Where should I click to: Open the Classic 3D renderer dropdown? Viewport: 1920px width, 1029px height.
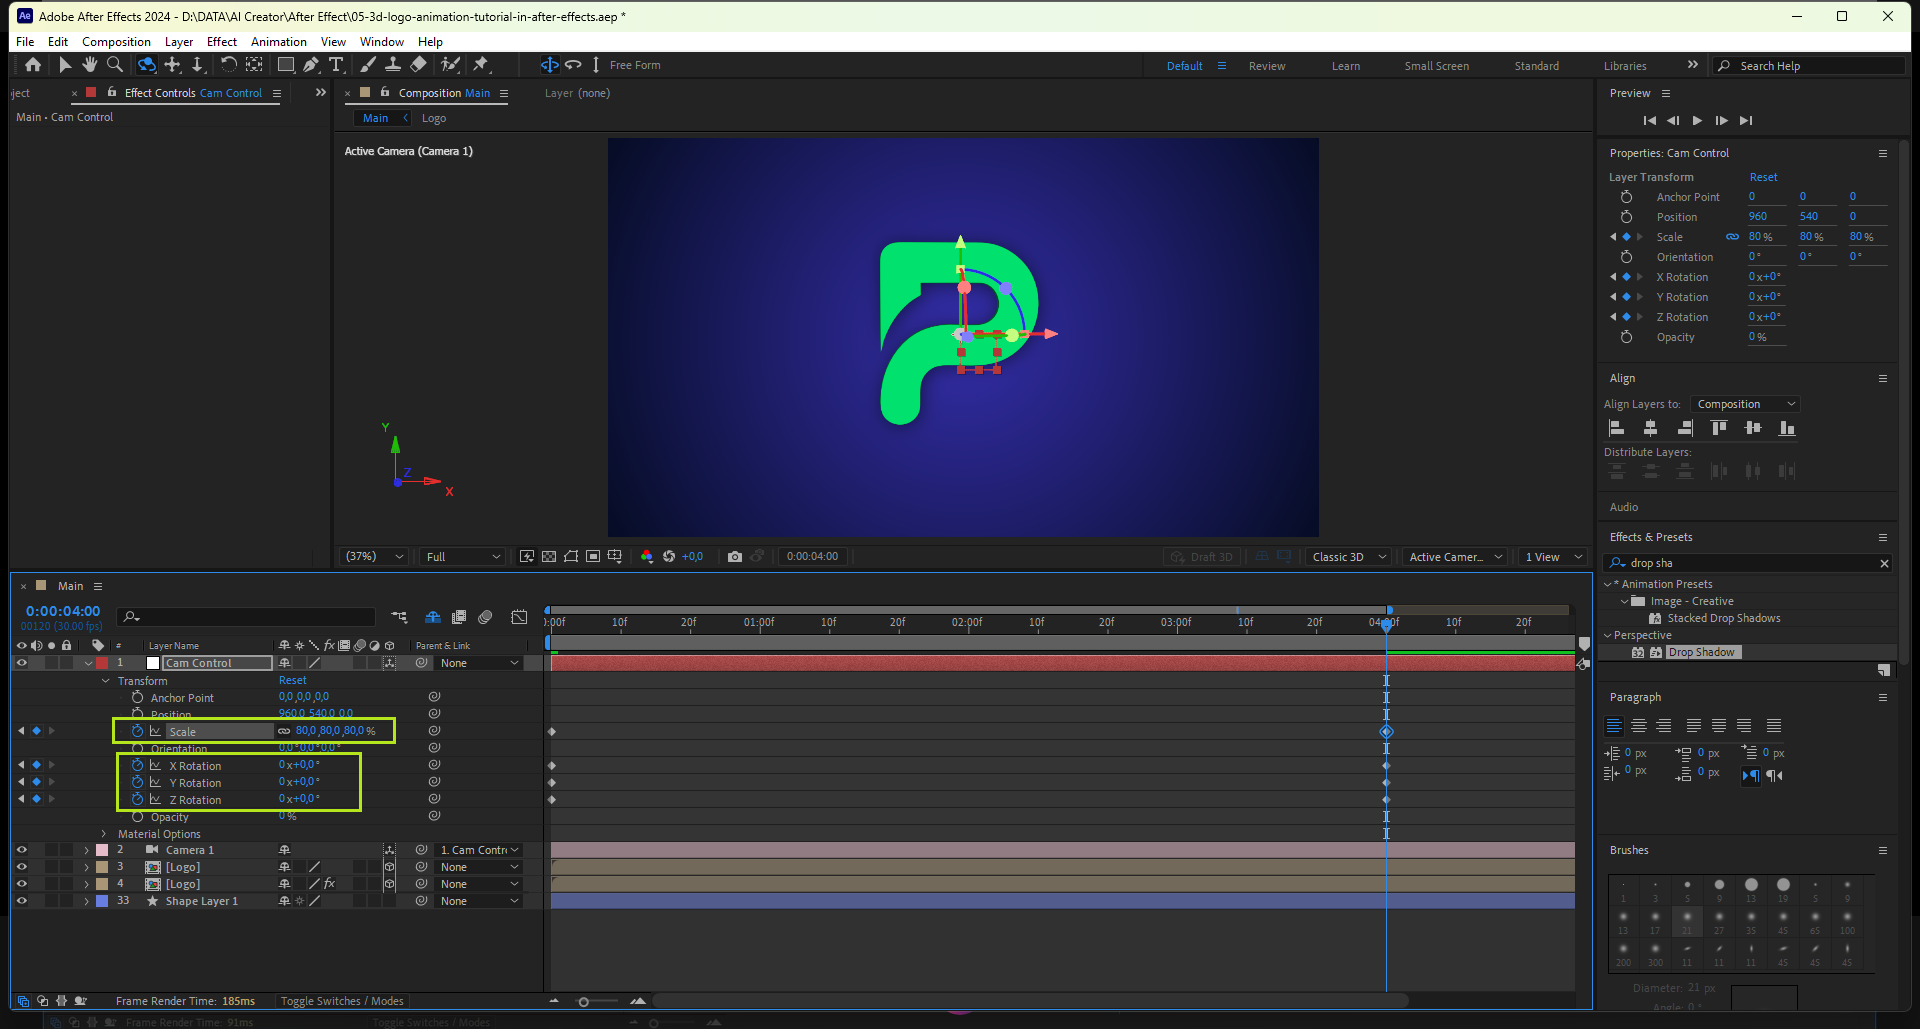1347,557
